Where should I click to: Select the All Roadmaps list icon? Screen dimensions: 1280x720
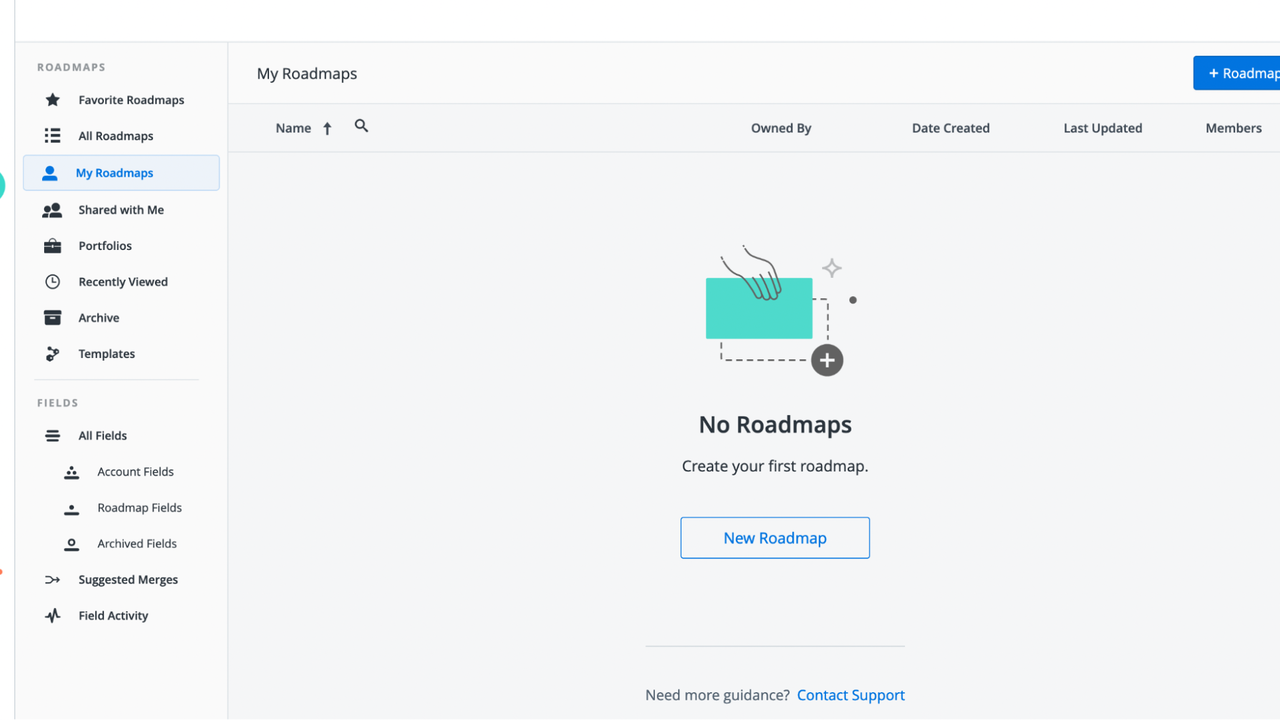pyautogui.click(x=51, y=135)
